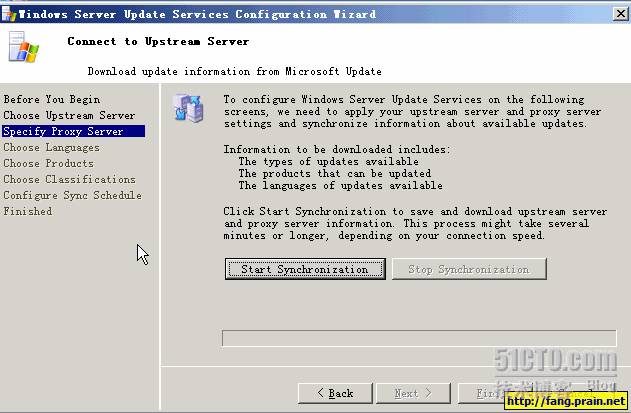Click the greyed Next button
This screenshot has height=413, width=631.
pos(413,393)
